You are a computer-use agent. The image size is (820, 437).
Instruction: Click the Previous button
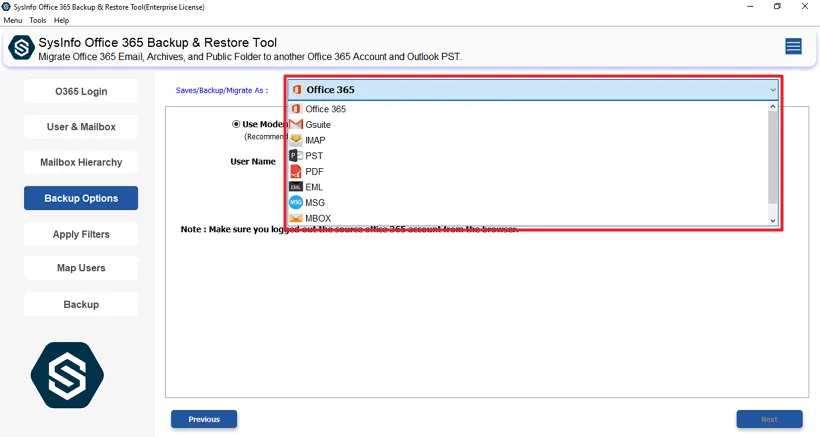coord(204,419)
